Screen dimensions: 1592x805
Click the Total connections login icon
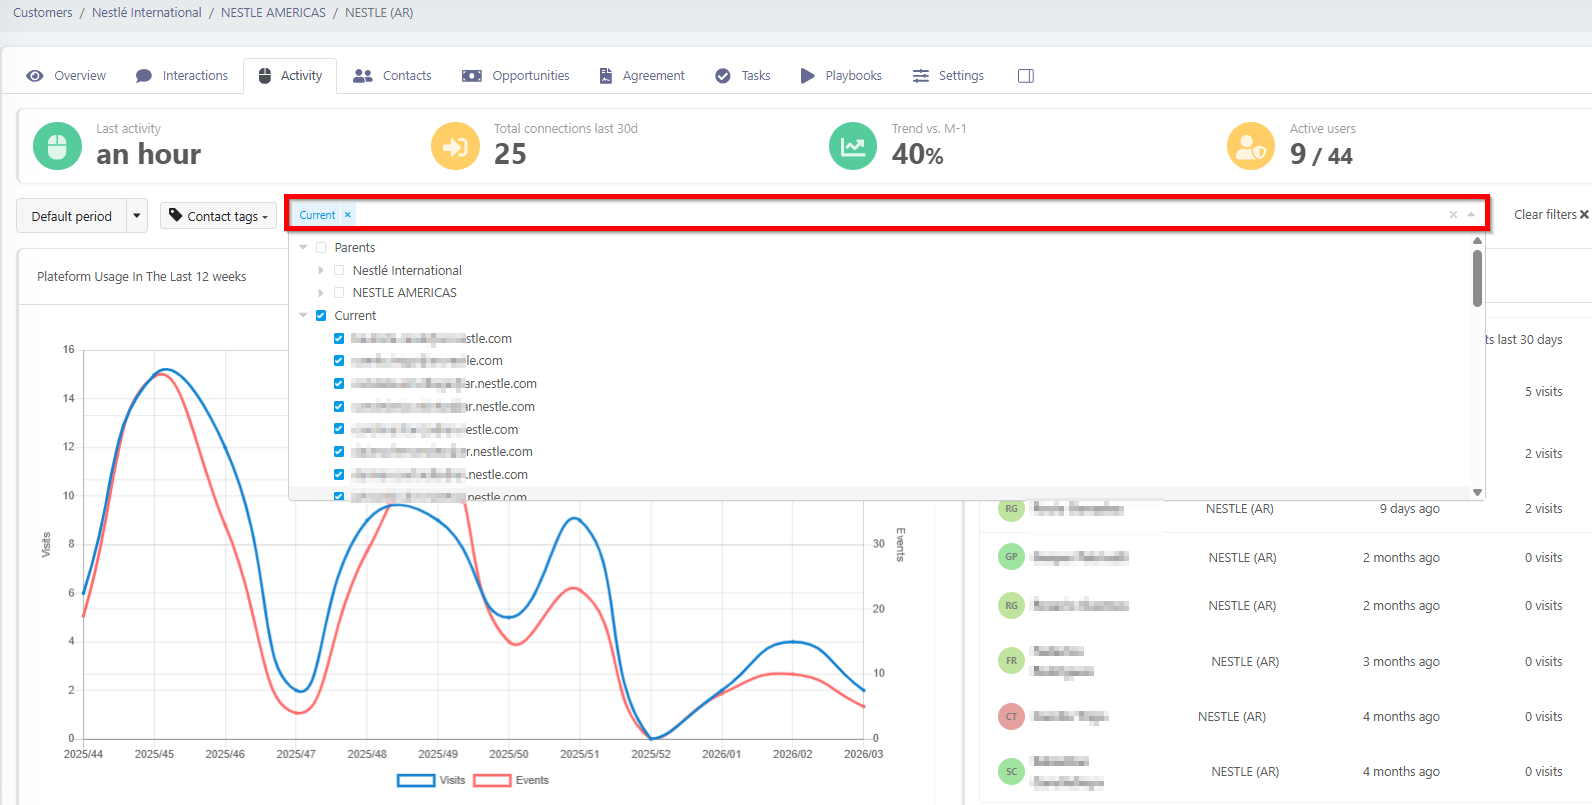455,147
